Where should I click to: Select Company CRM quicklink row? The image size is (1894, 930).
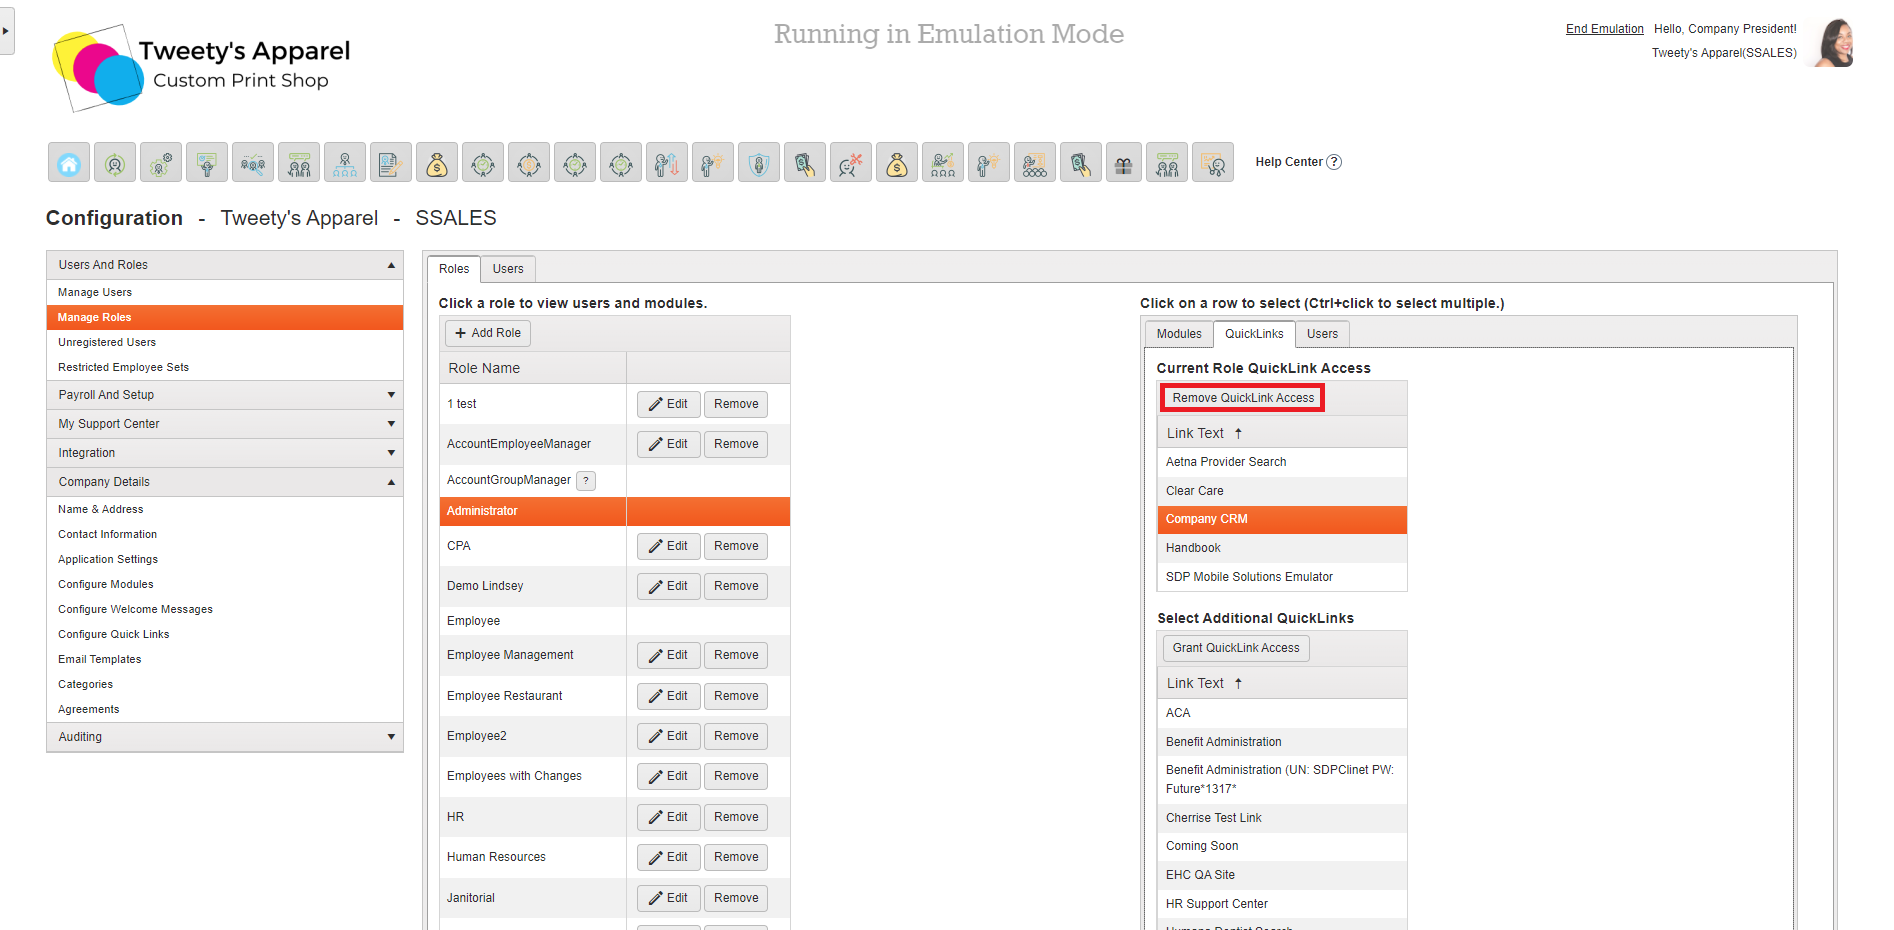click(x=1282, y=519)
